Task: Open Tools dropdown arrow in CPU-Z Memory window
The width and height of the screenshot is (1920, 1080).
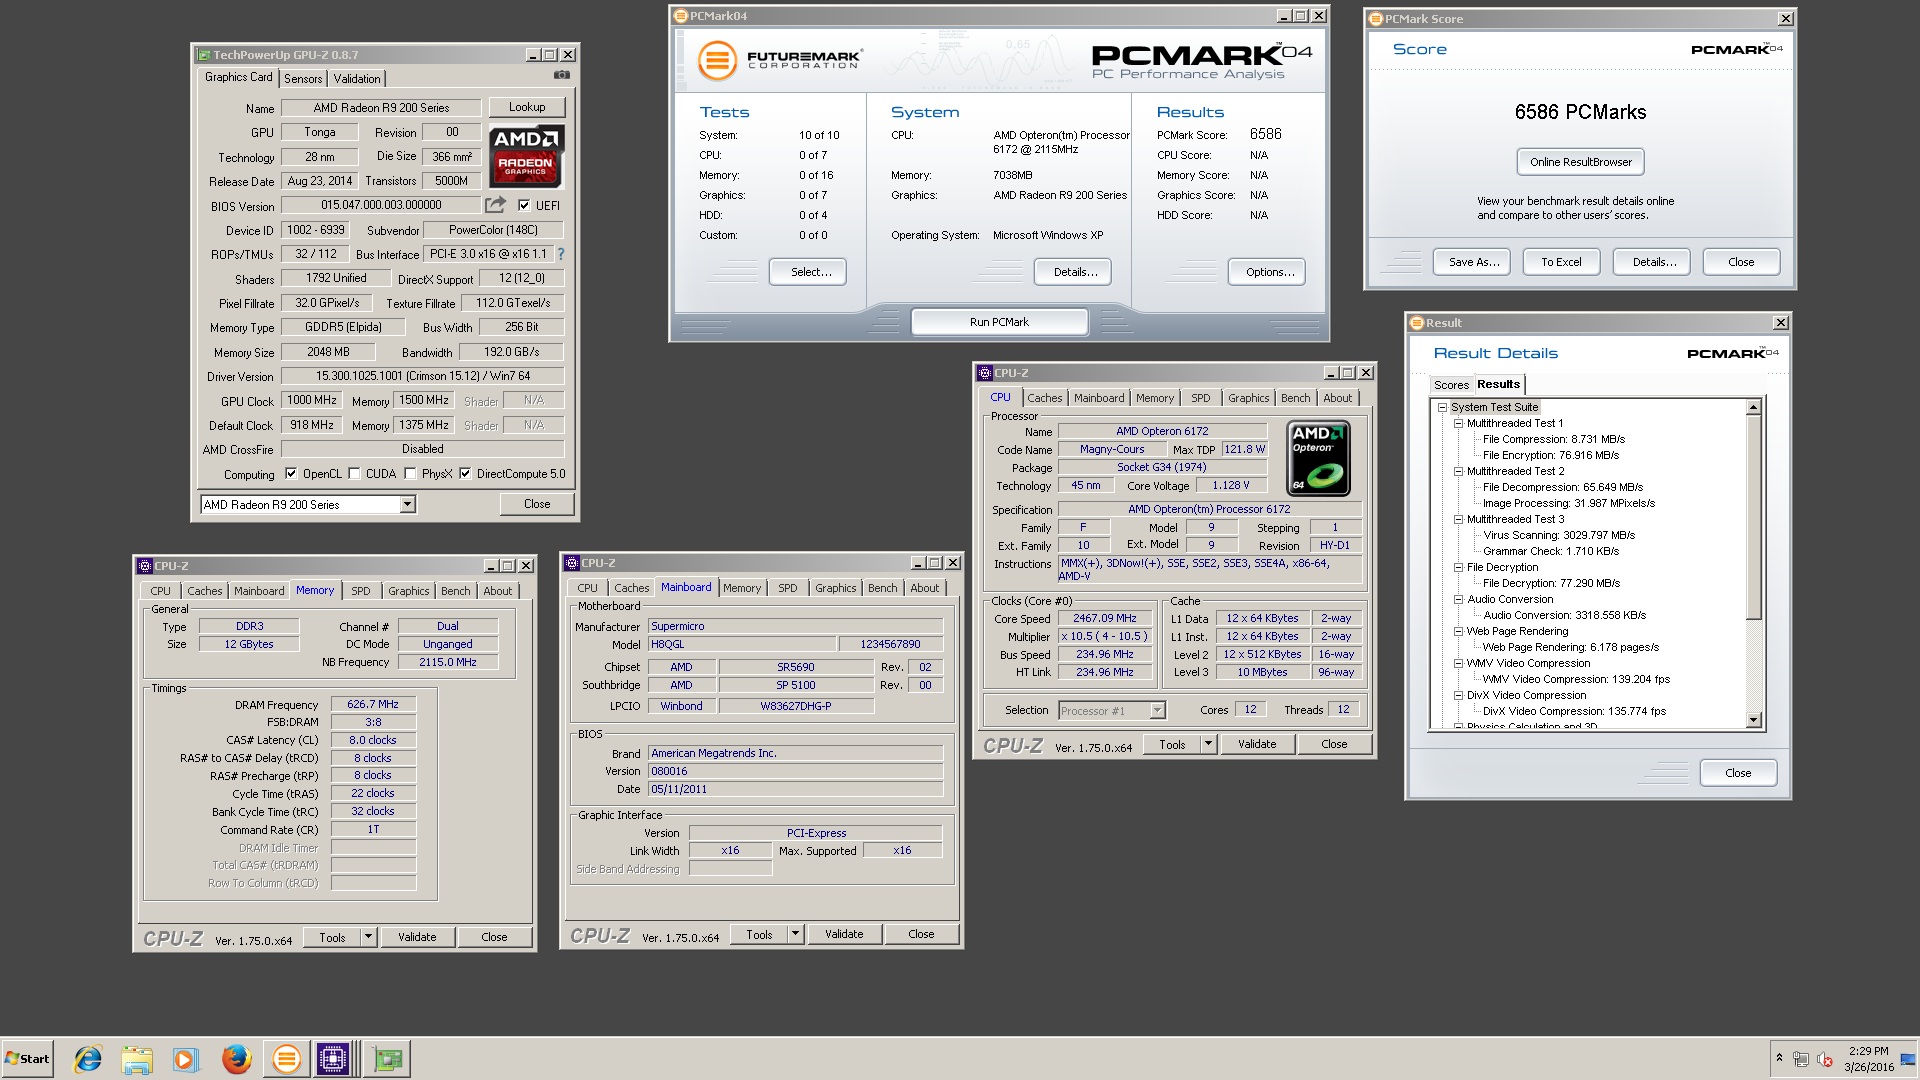Action: pyautogui.click(x=368, y=937)
